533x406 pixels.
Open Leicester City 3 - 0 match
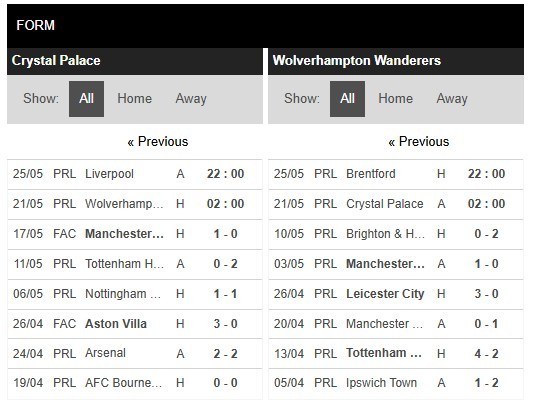(x=396, y=294)
